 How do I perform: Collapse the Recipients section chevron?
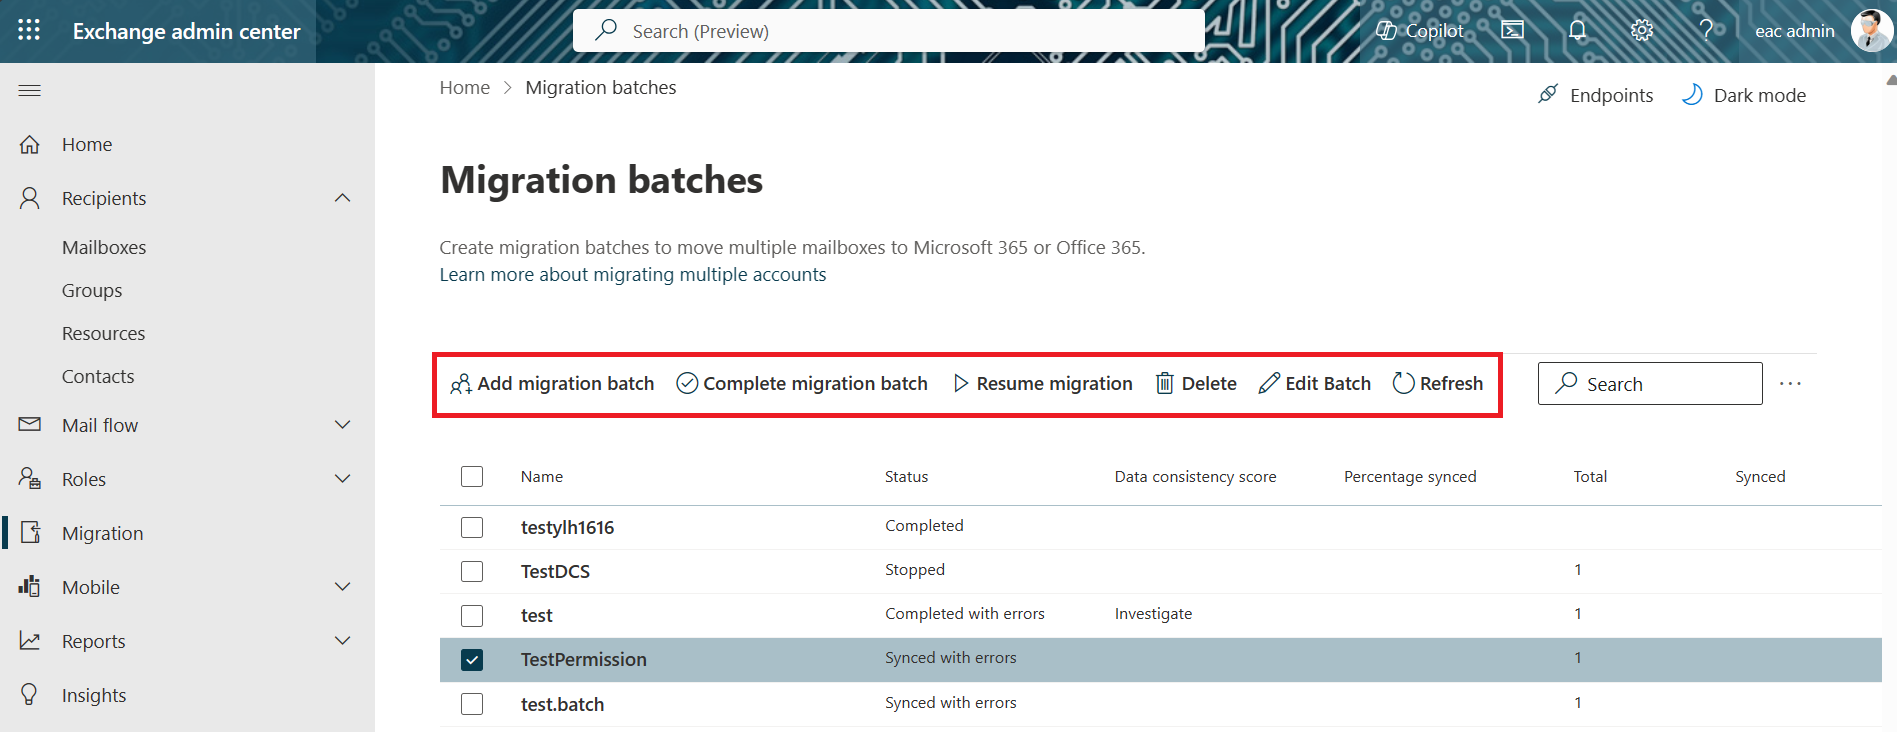[343, 198]
